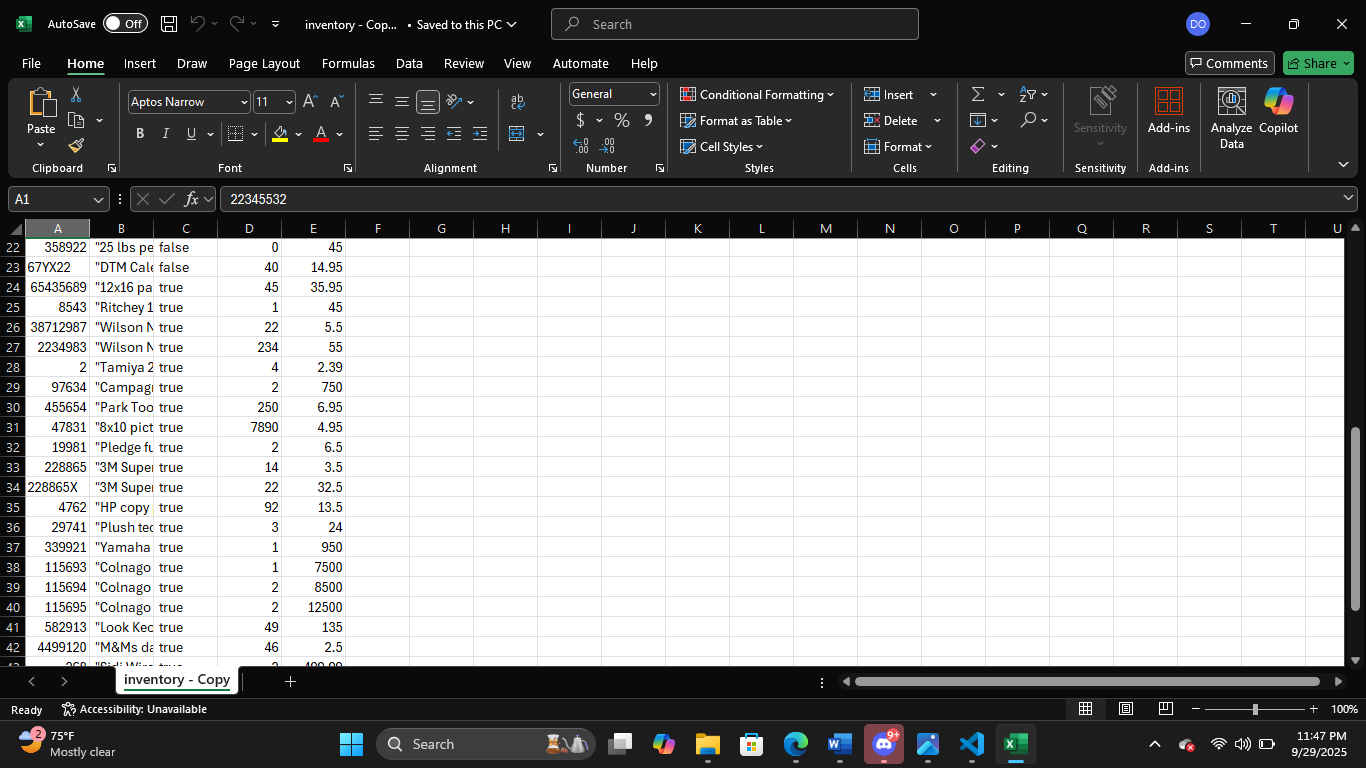The image size is (1366, 768).
Task: Click the AutoSum sigma icon
Action: point(977,94)
